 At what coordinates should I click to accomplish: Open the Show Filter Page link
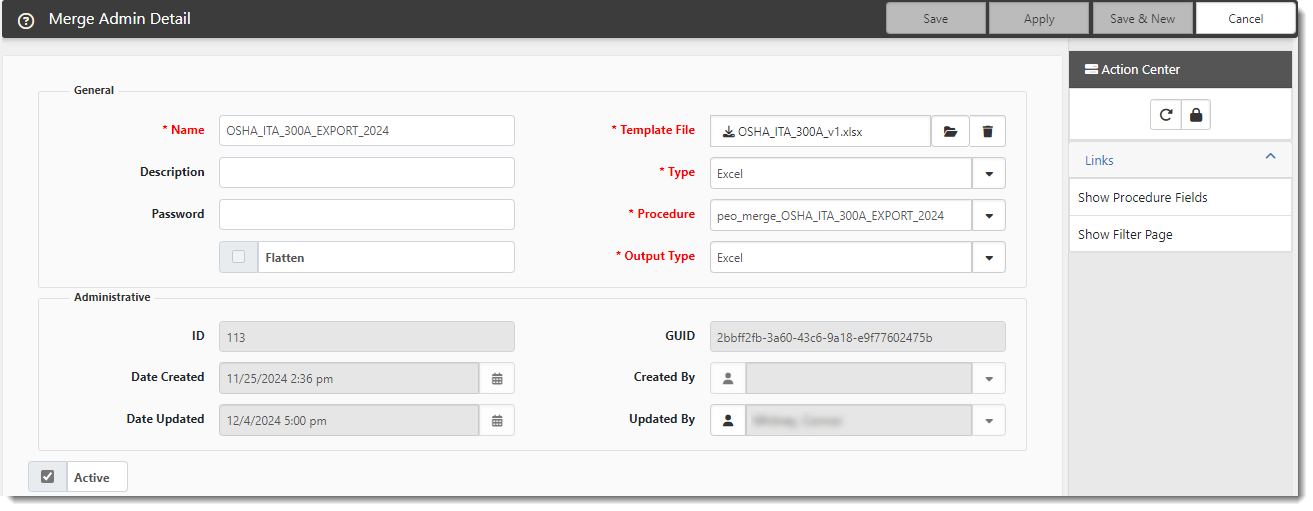(1125, 235)
